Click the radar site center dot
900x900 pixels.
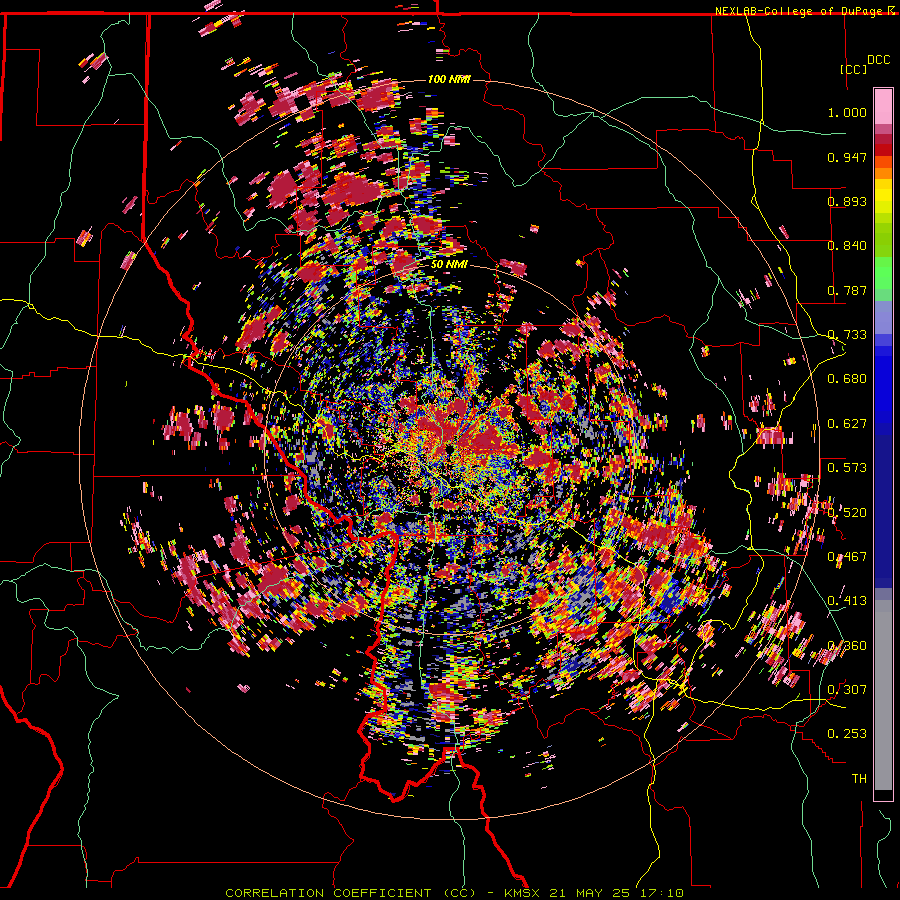pos(450,450)
